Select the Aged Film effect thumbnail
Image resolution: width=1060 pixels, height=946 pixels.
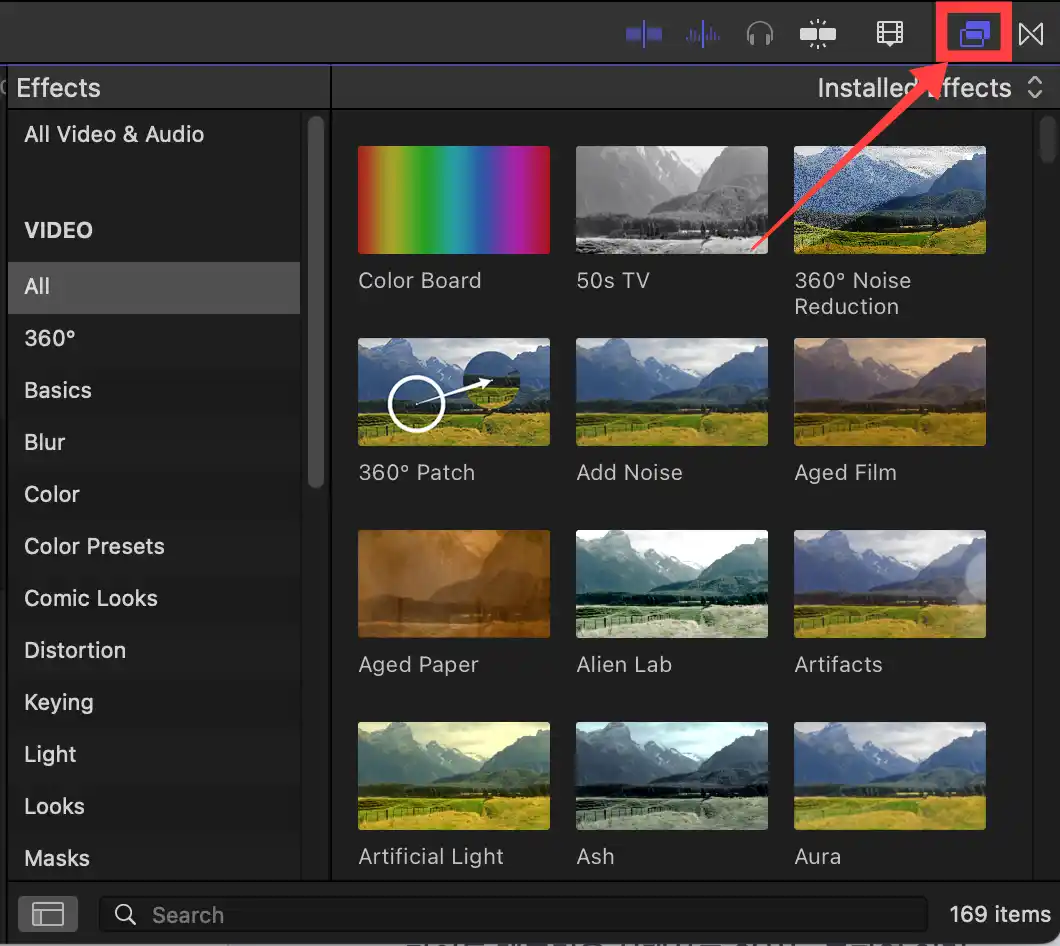coord(890,392)
